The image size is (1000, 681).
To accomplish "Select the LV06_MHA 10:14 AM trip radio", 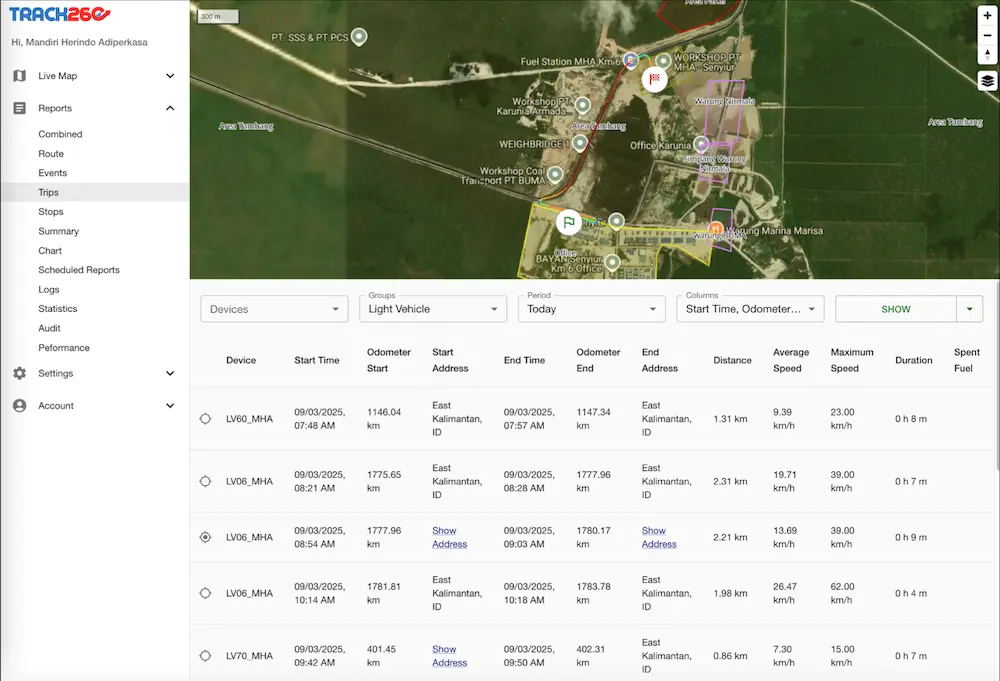I will (205, 593).
